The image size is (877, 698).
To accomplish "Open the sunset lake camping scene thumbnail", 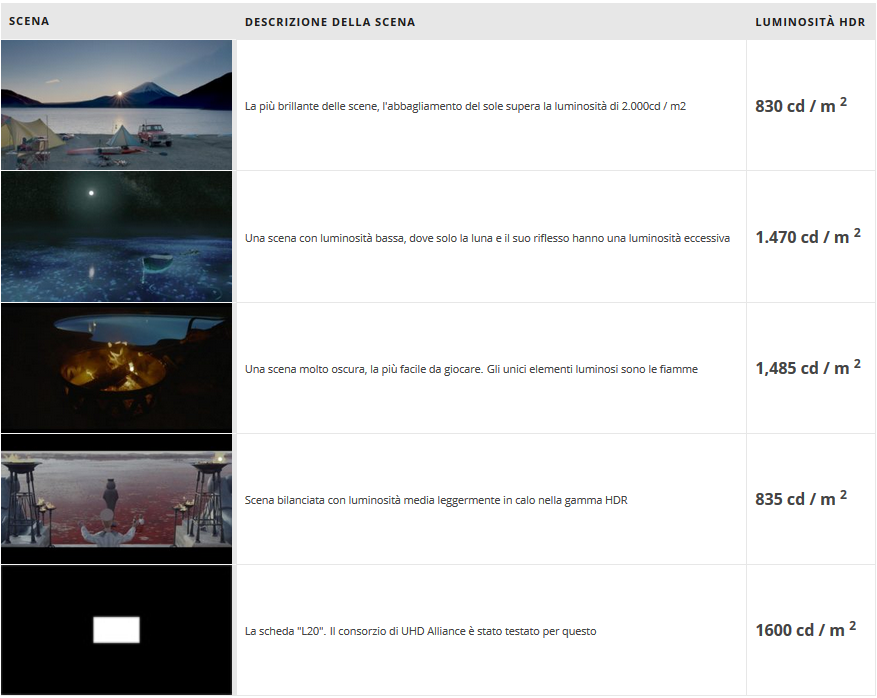I will (x=116, y=105).
